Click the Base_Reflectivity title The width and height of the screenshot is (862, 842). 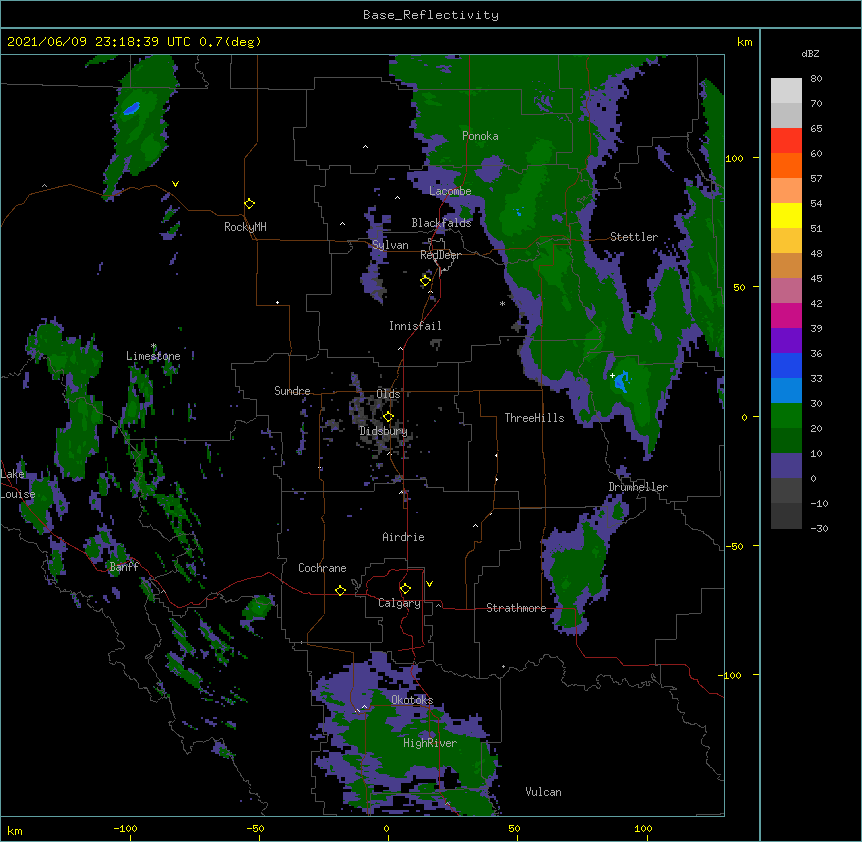tap(431, 15)
